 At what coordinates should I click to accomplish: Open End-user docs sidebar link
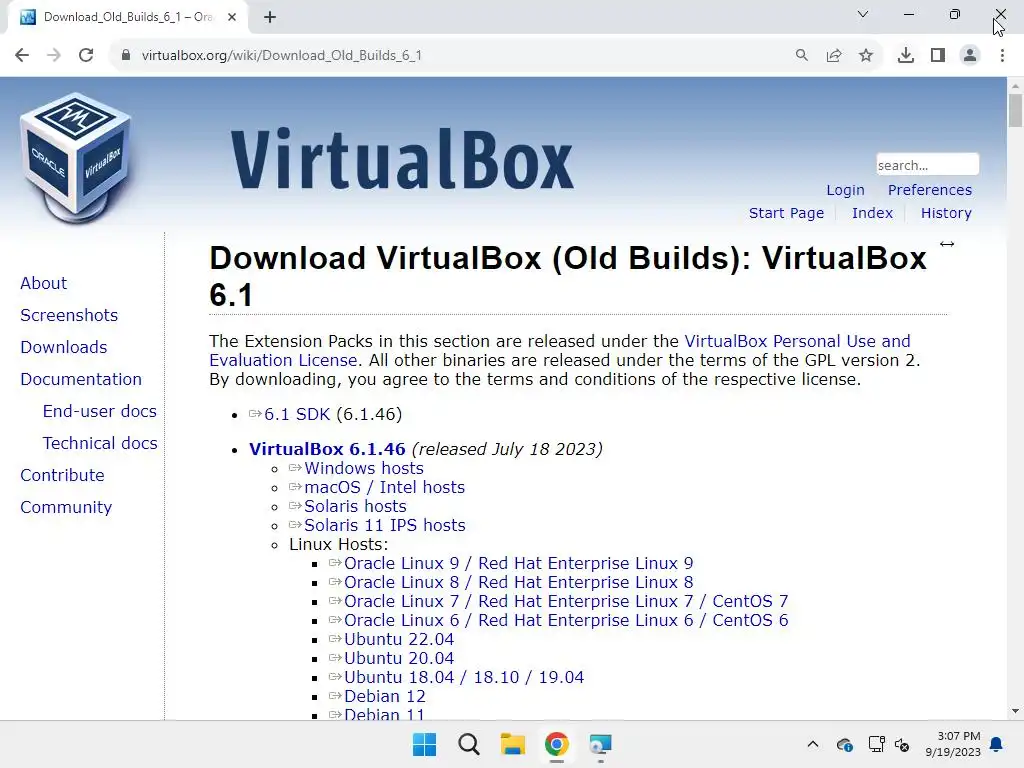point(99,411)
